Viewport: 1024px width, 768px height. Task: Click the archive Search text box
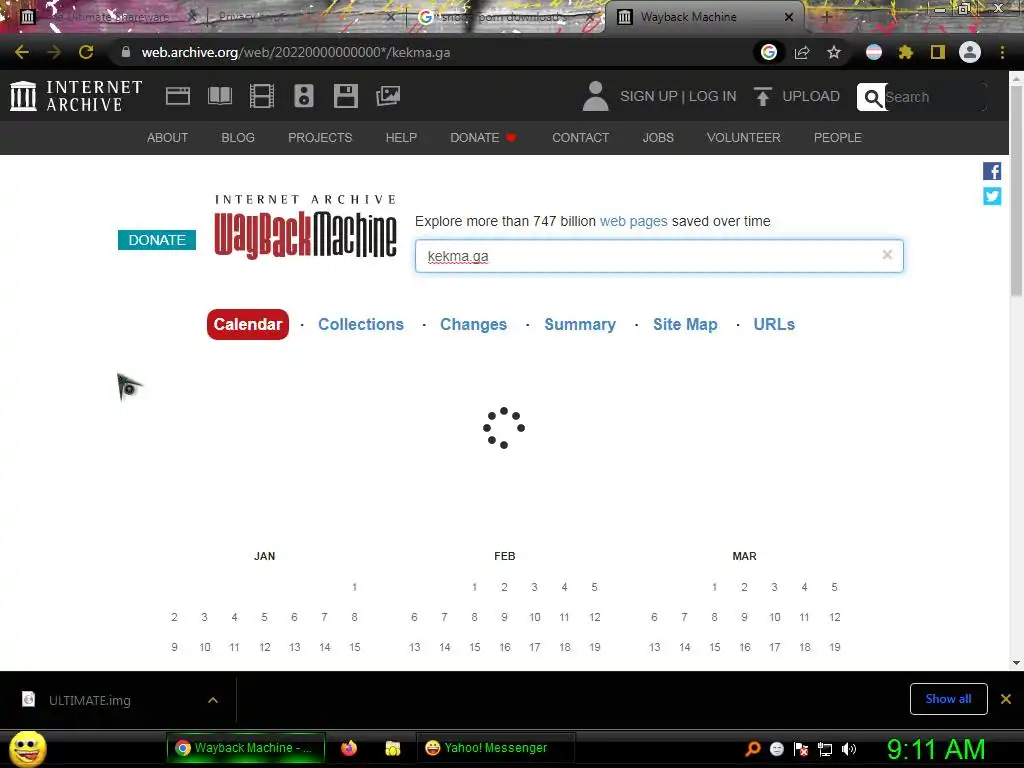[x=935, y=97]
